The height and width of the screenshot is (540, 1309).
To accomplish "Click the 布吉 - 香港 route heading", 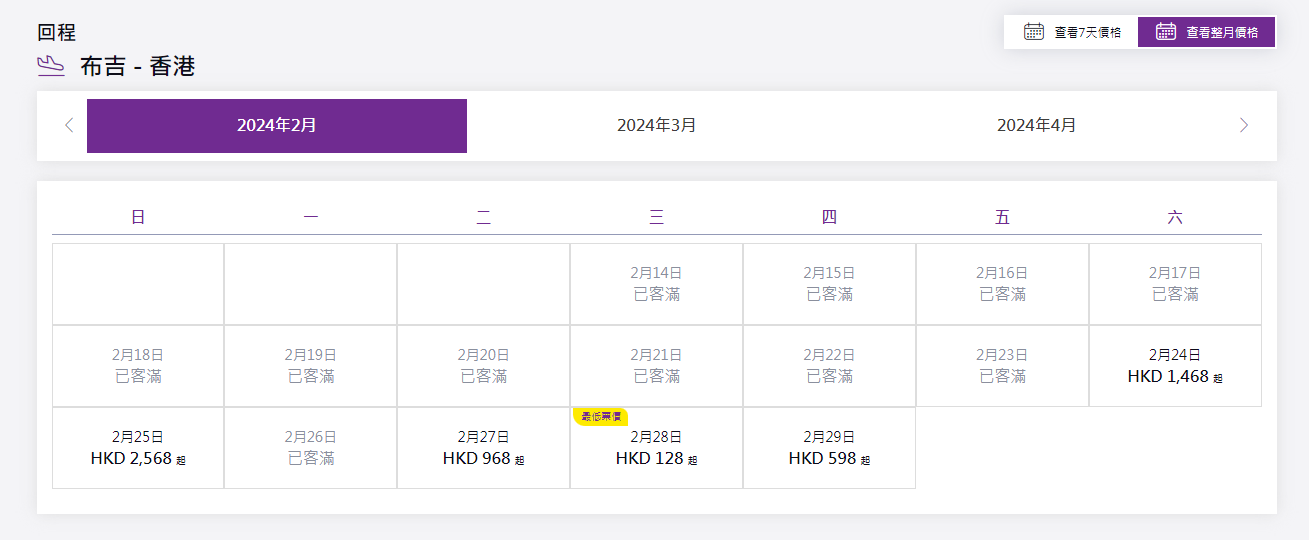I will [138, 67].
